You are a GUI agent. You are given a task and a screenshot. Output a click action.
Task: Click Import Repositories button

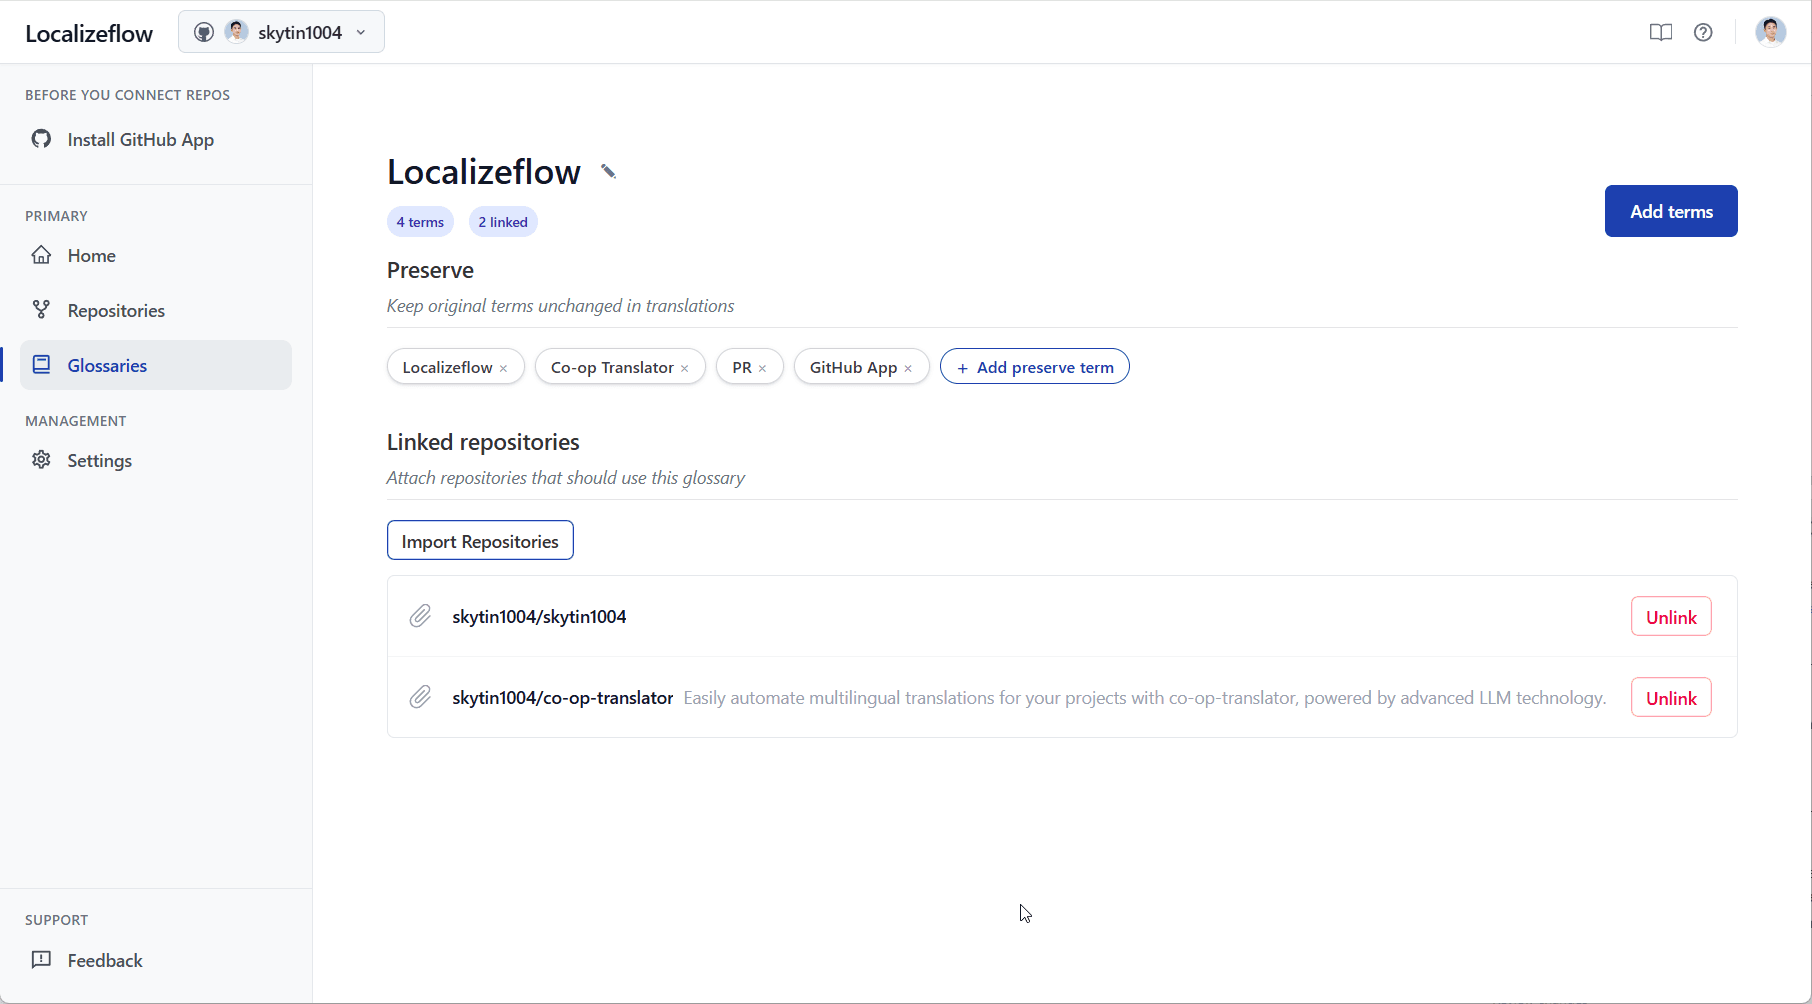[x=480, y=541]
